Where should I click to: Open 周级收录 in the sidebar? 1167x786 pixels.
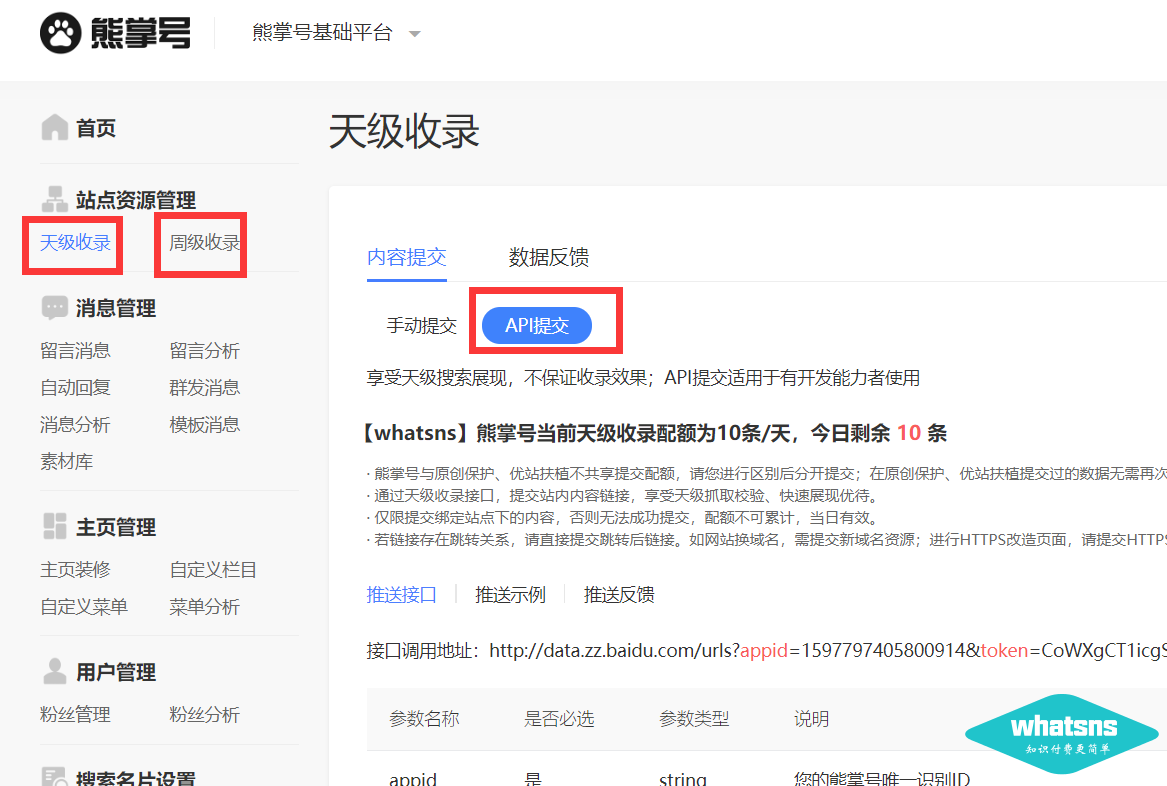click(204, 243)
